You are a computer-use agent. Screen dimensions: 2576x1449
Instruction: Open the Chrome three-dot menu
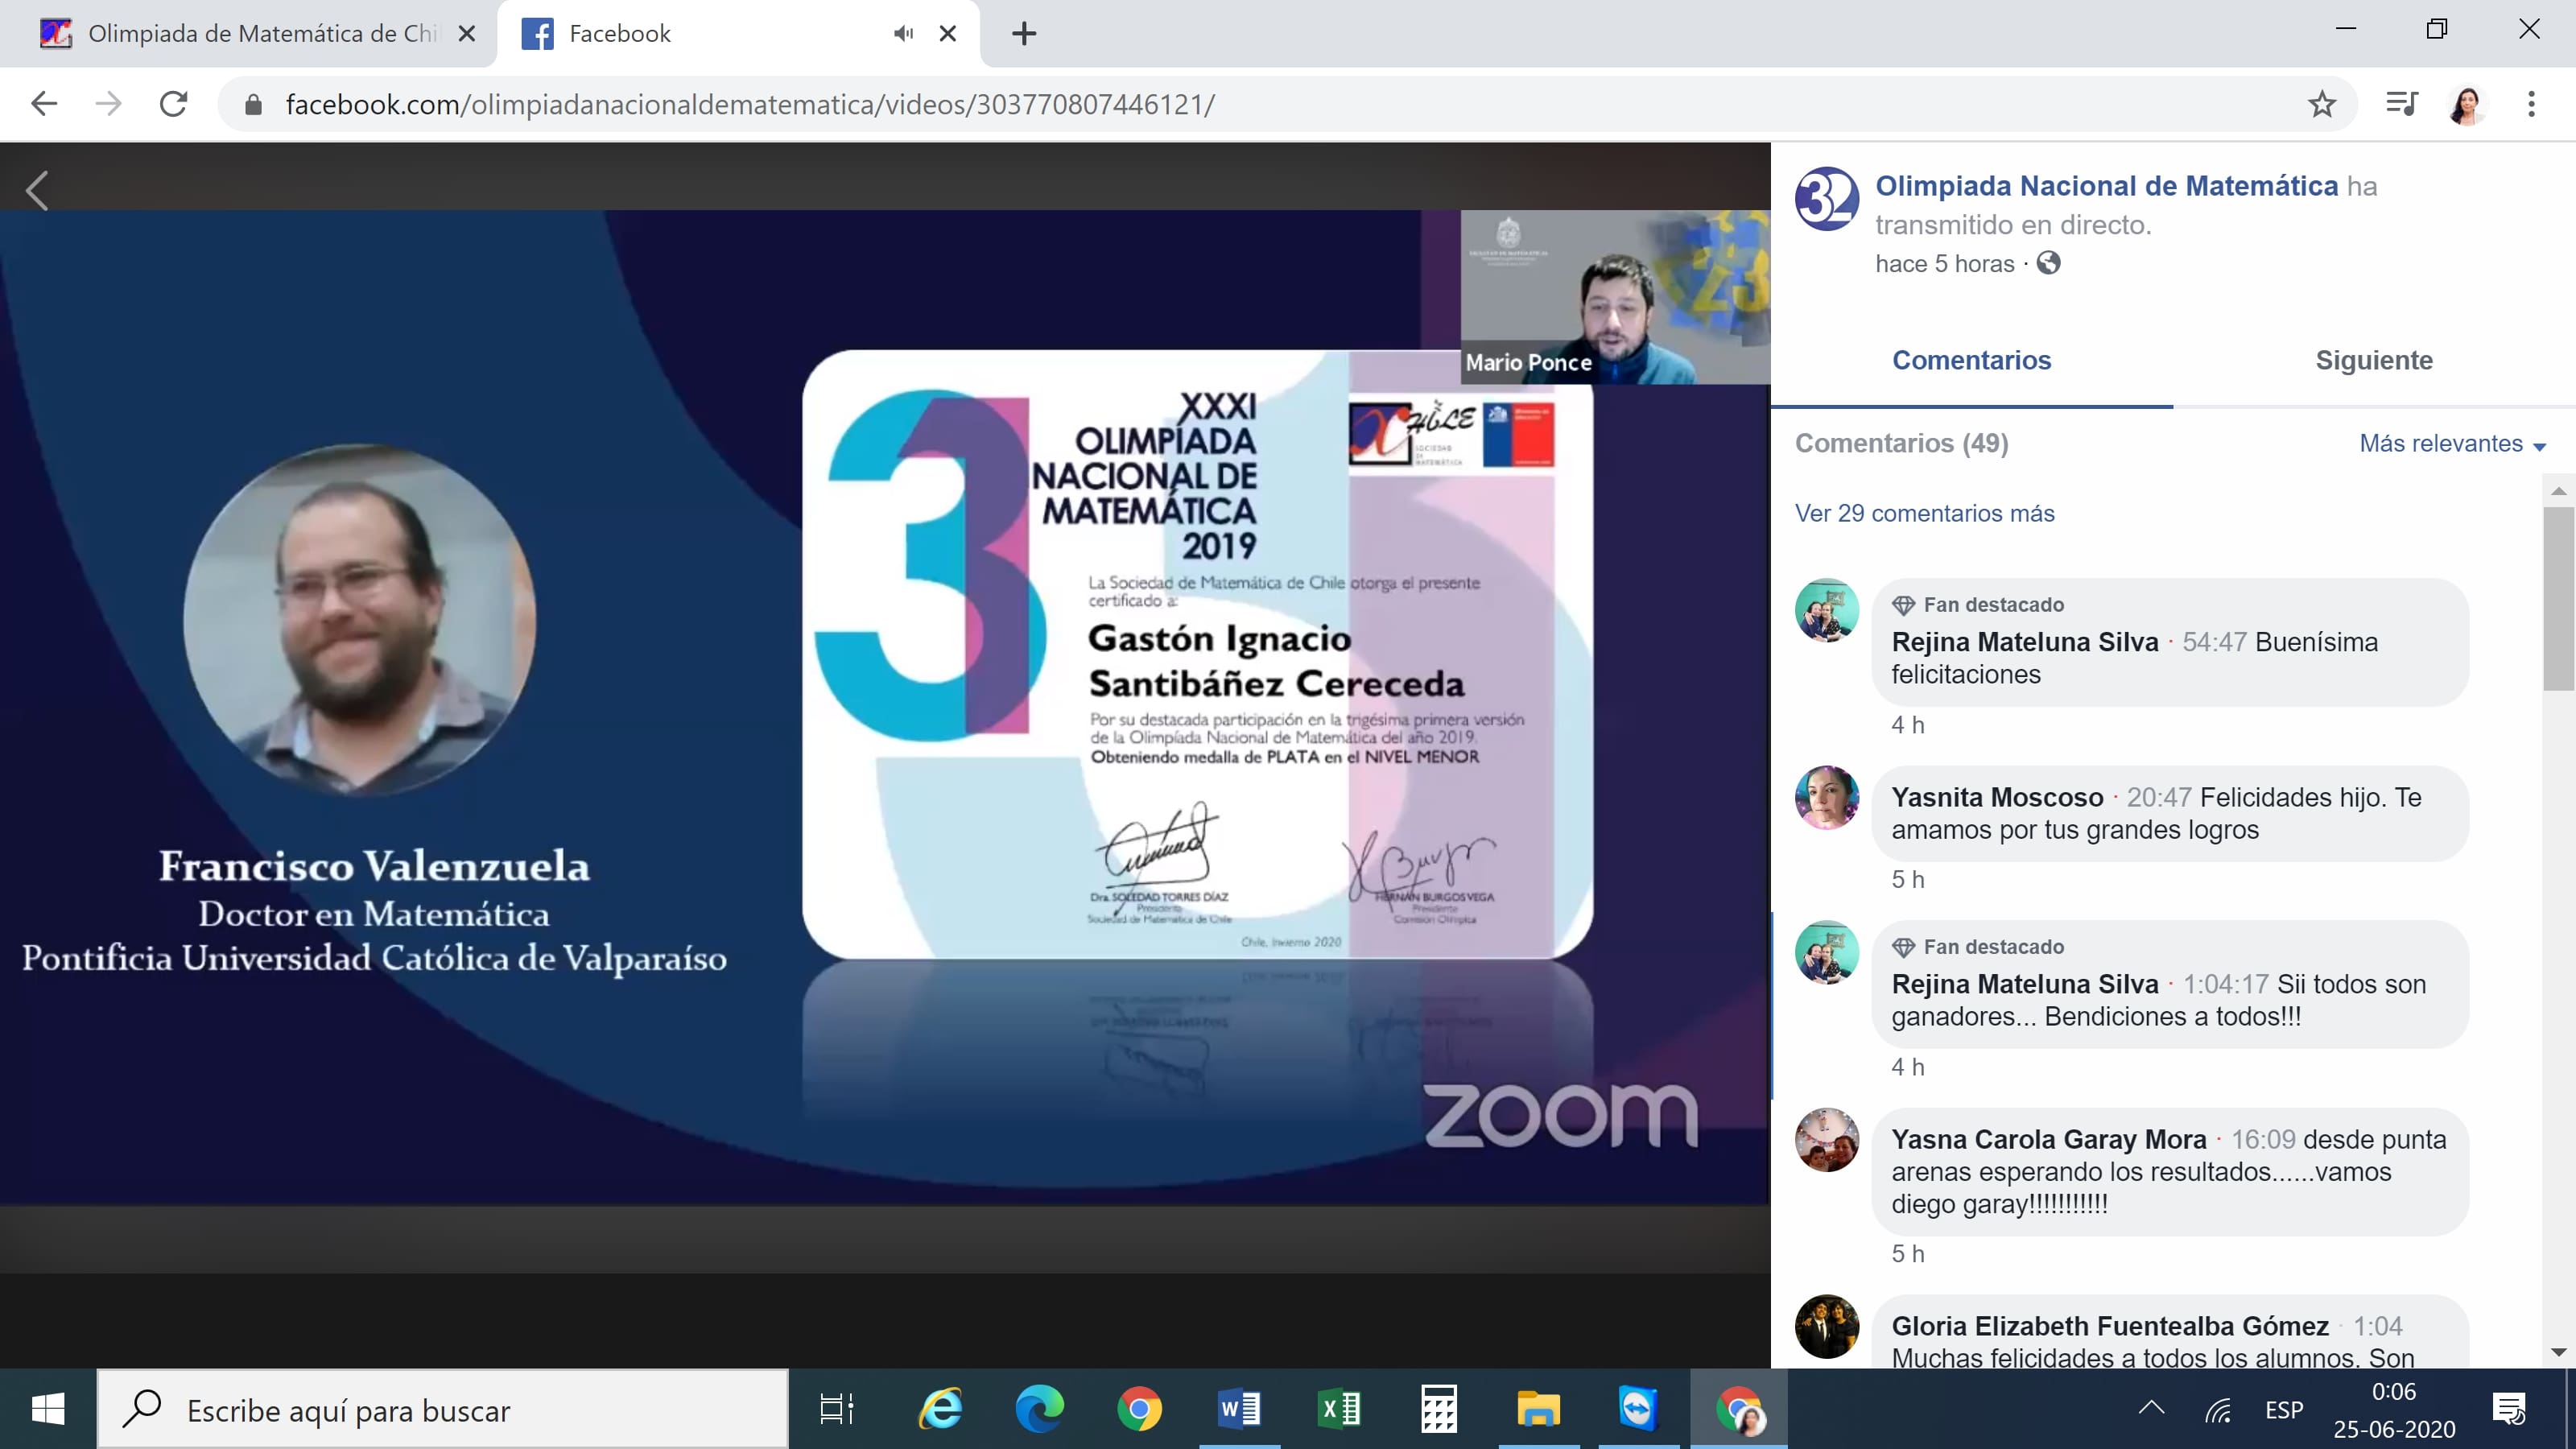coord(2531,104)
